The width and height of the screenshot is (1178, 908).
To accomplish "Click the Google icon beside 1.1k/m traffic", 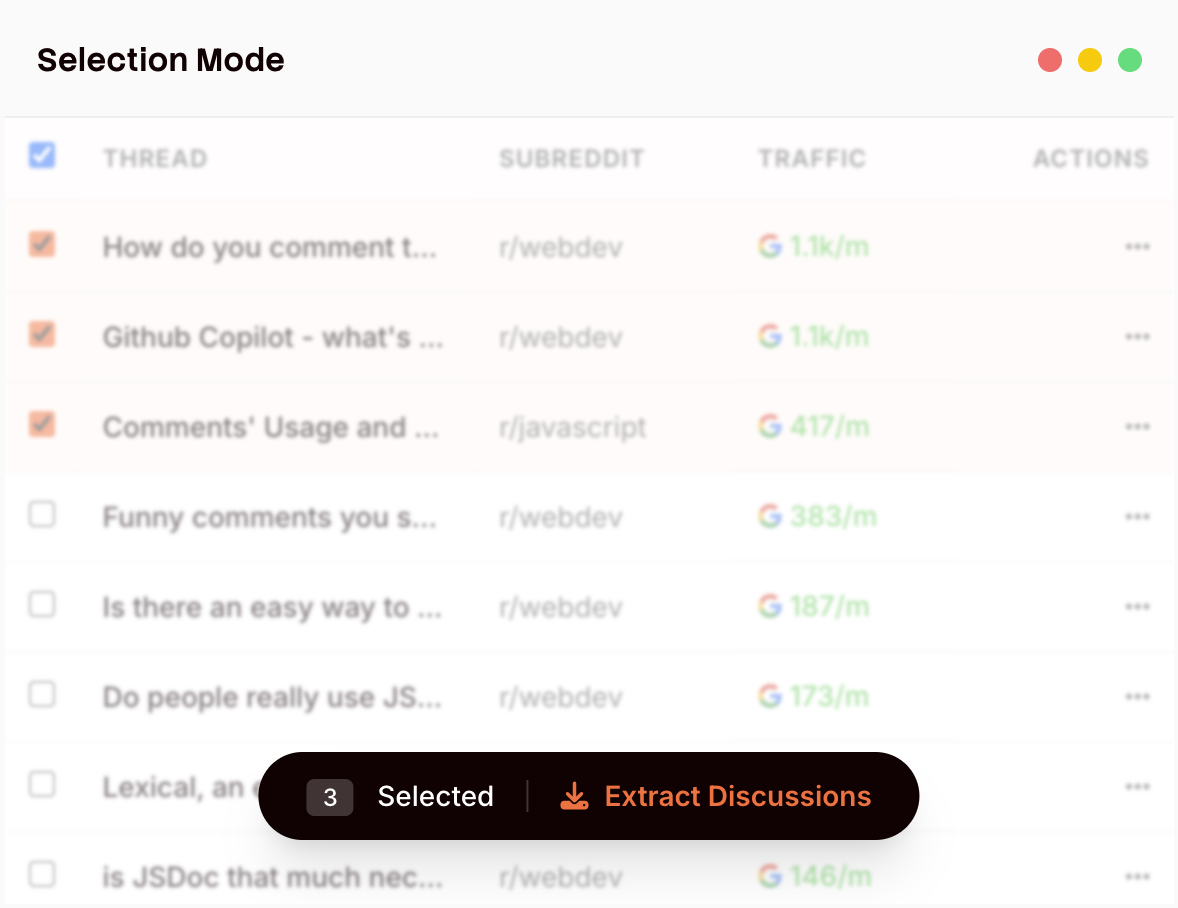I will pos(768,247).
